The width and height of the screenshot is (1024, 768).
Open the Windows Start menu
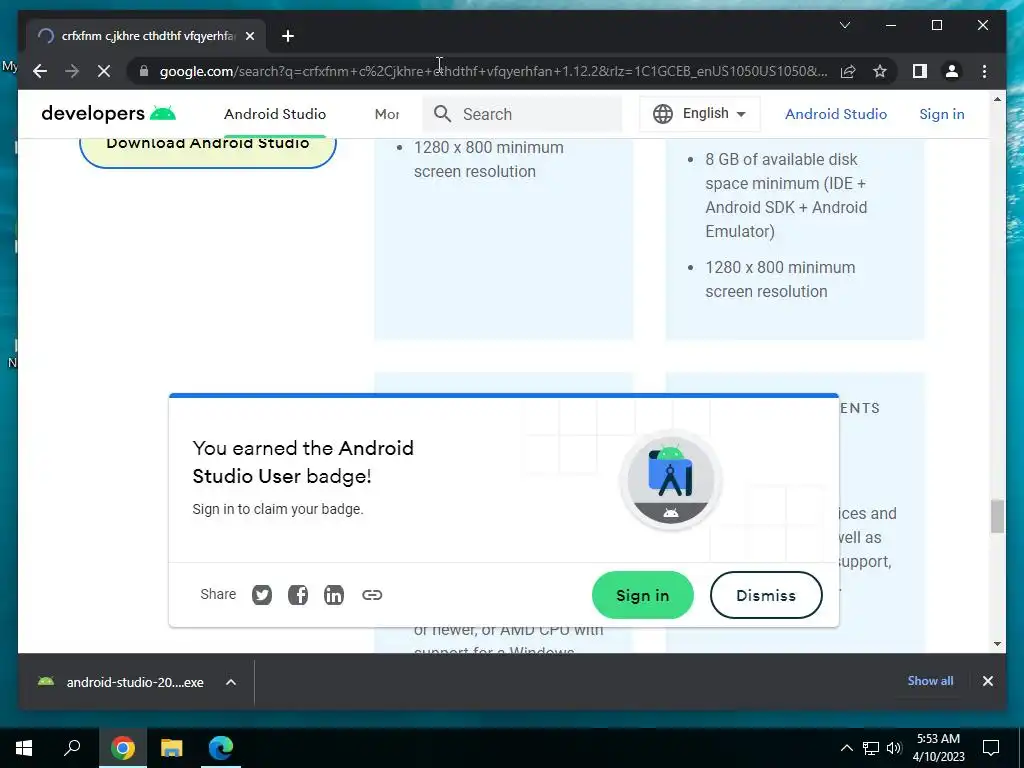pyautogui.click(x=24, y=748)
